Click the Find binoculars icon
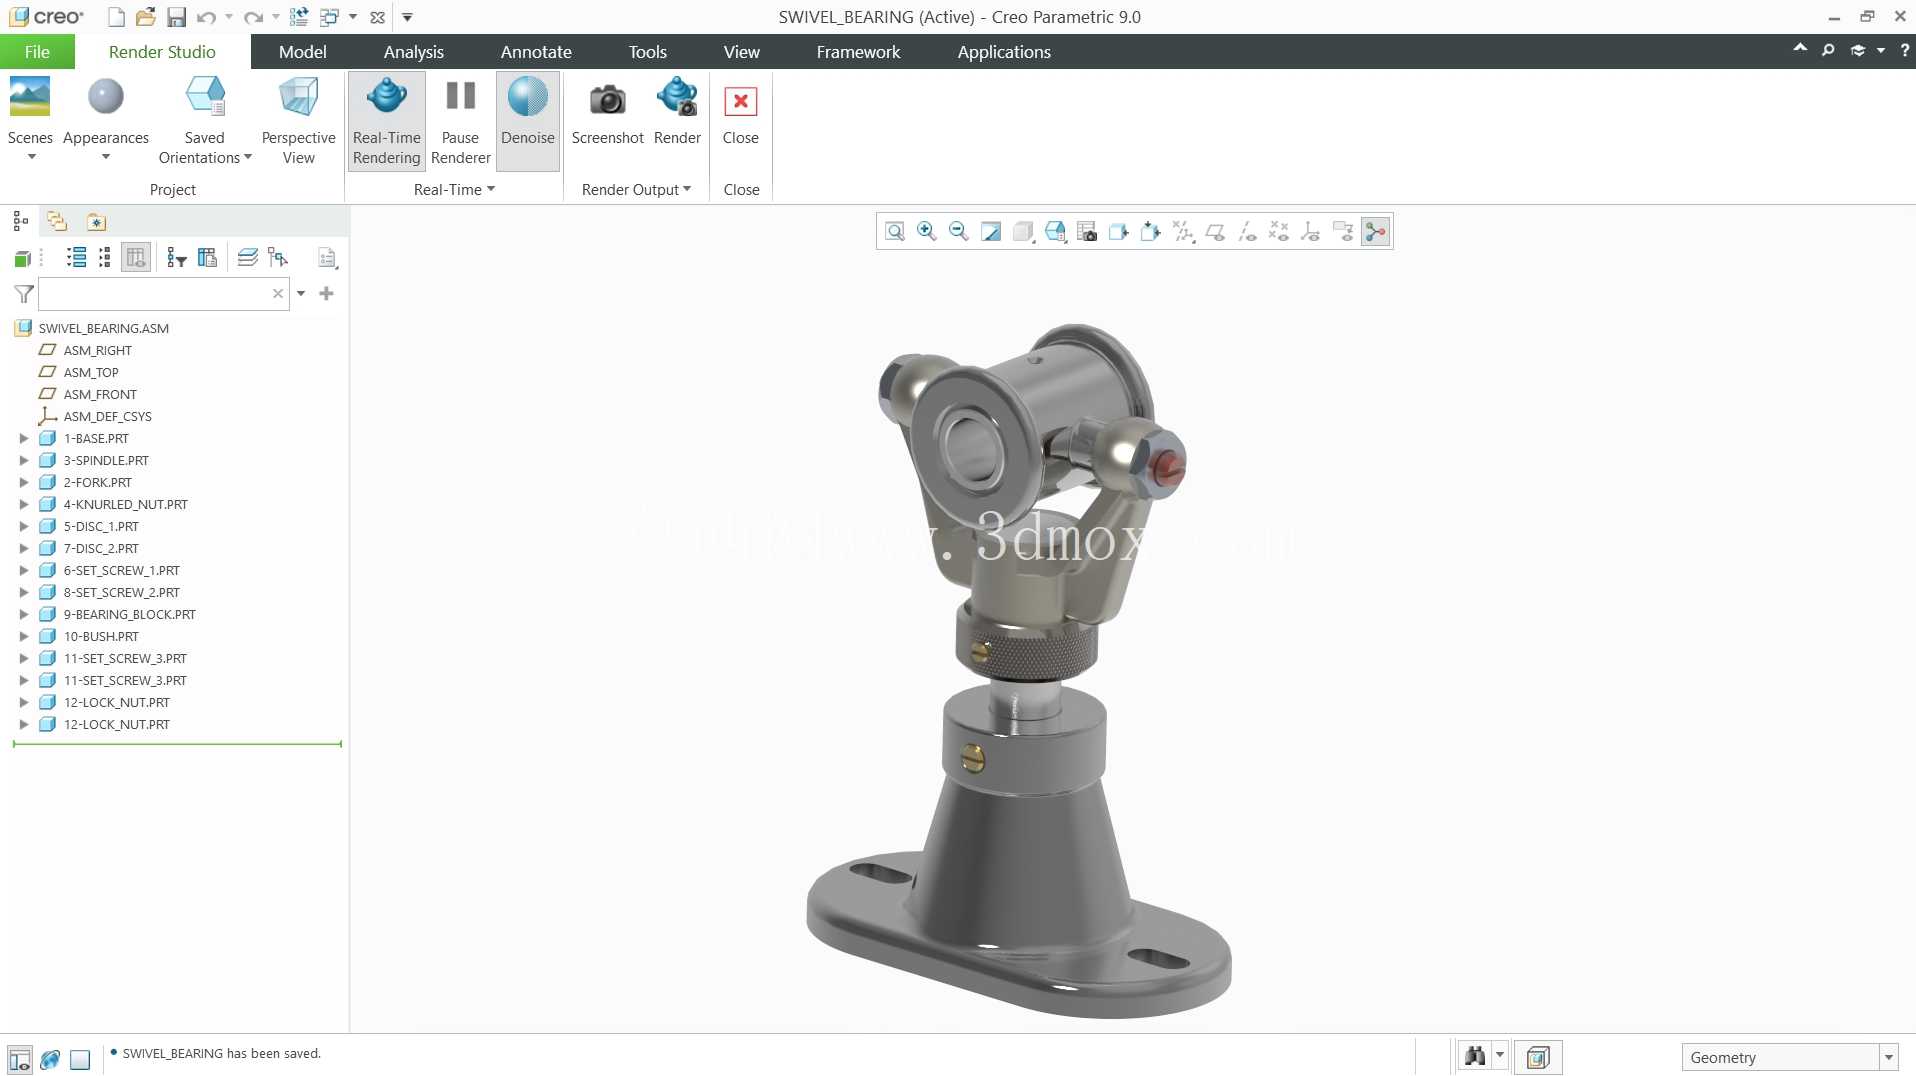The width and height of the screenshot is (1916, 1076). point(1474,1056)
